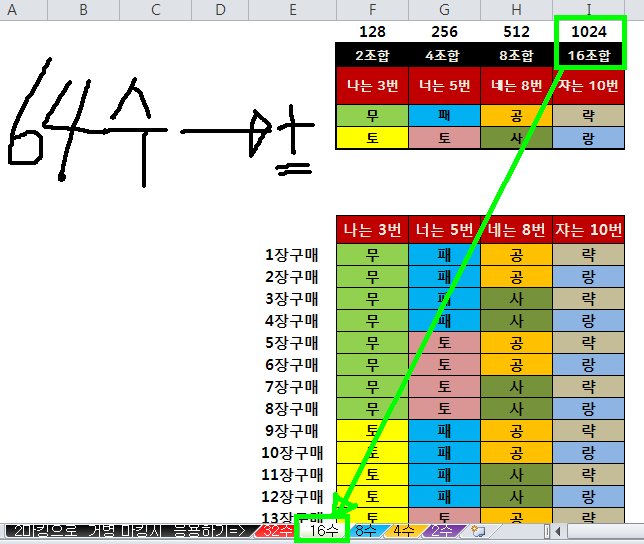This screenshot has height=544, width=644.
Task: Switch to the yellow 4수 sheet tab
Action: click(404, 531)
